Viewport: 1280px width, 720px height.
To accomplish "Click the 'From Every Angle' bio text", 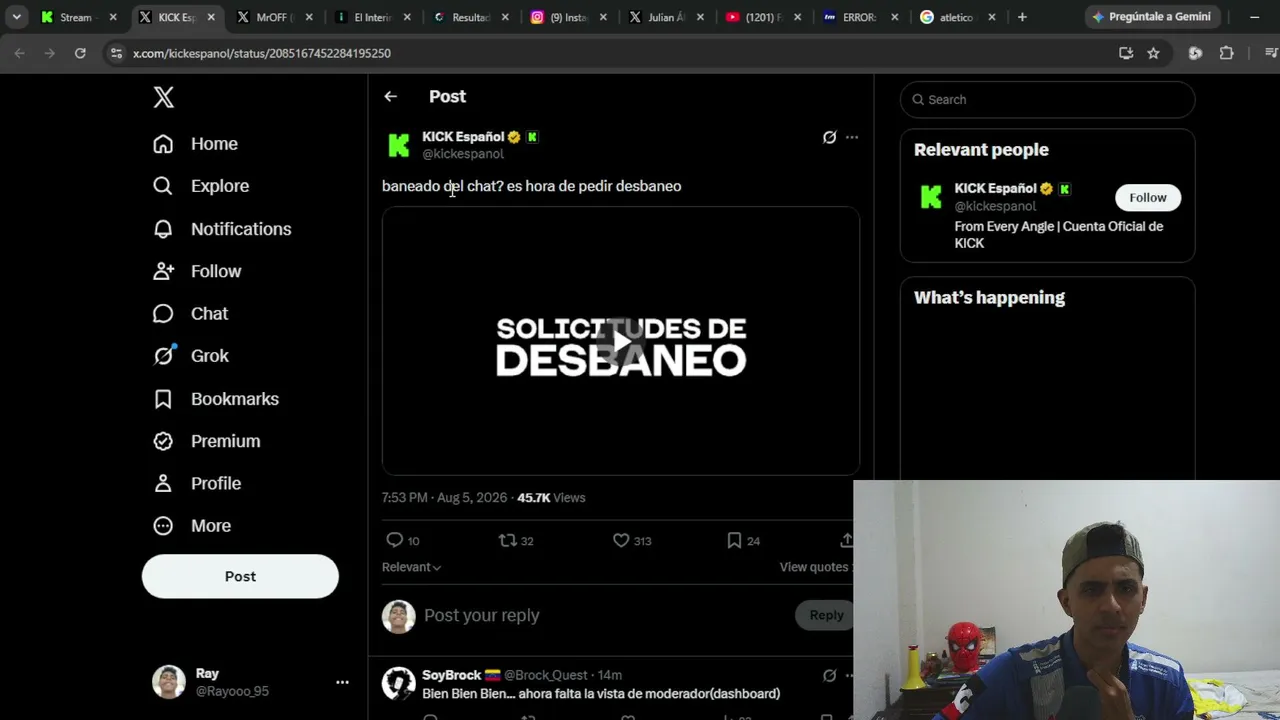I will tap(1059, 235).
